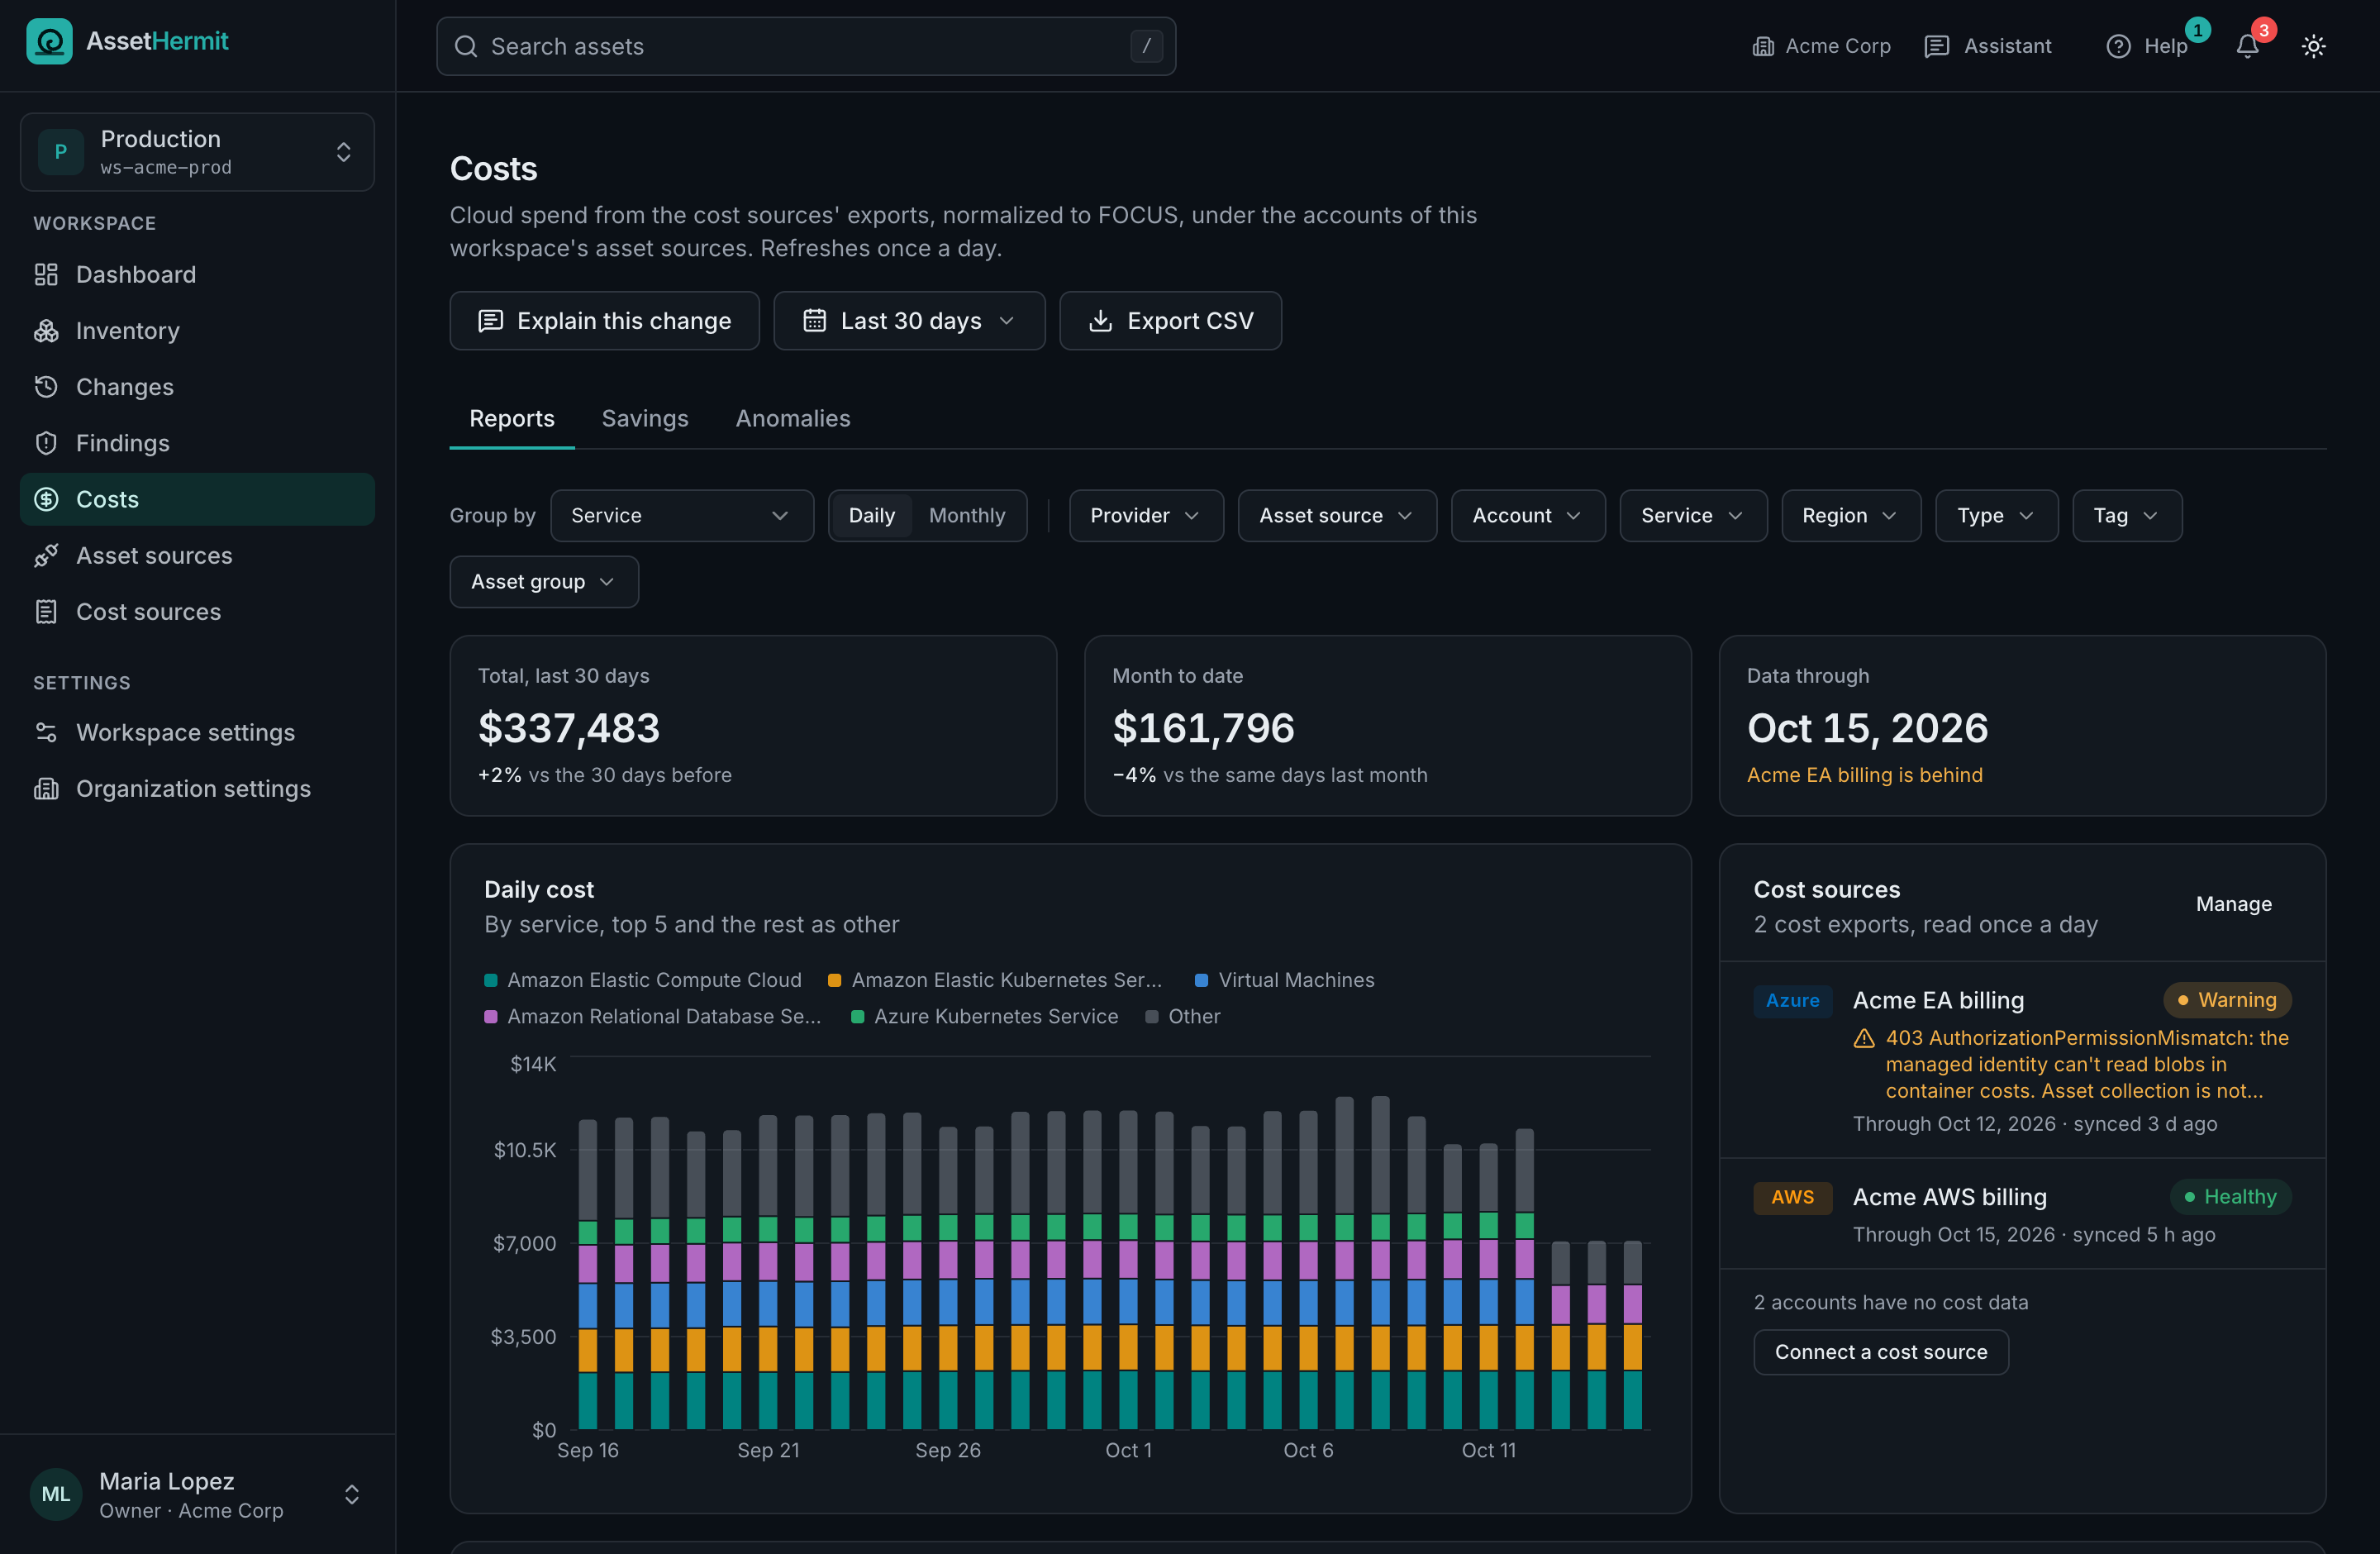
Task: Open Findings in the sidebar
Action: pos(198,442)
